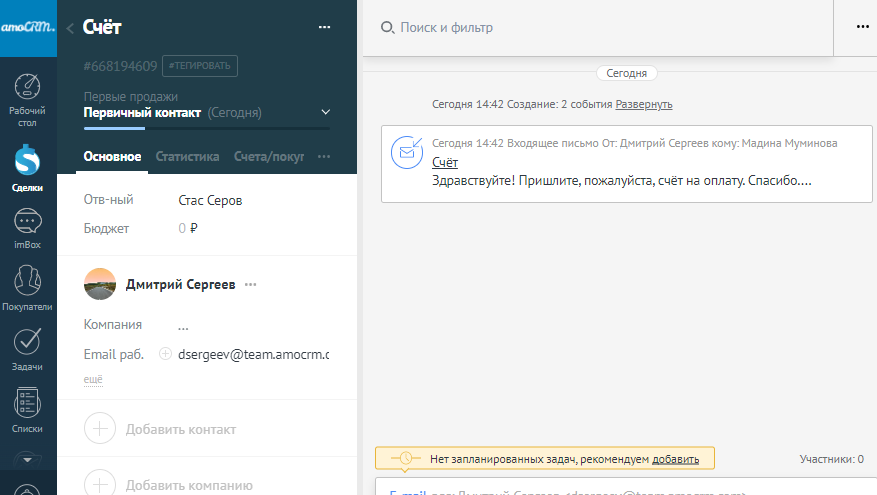Open the imBox chat icon

coord(28,222)
